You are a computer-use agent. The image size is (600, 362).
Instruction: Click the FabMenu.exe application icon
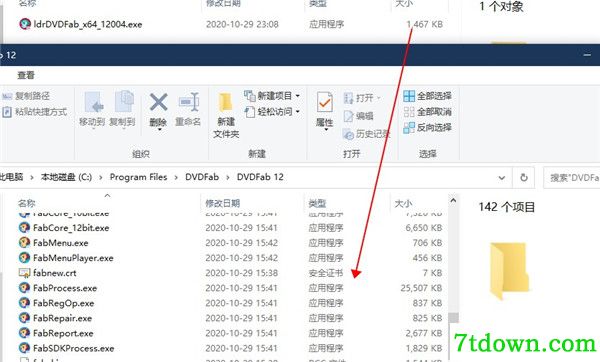click(x=24, y=243)
